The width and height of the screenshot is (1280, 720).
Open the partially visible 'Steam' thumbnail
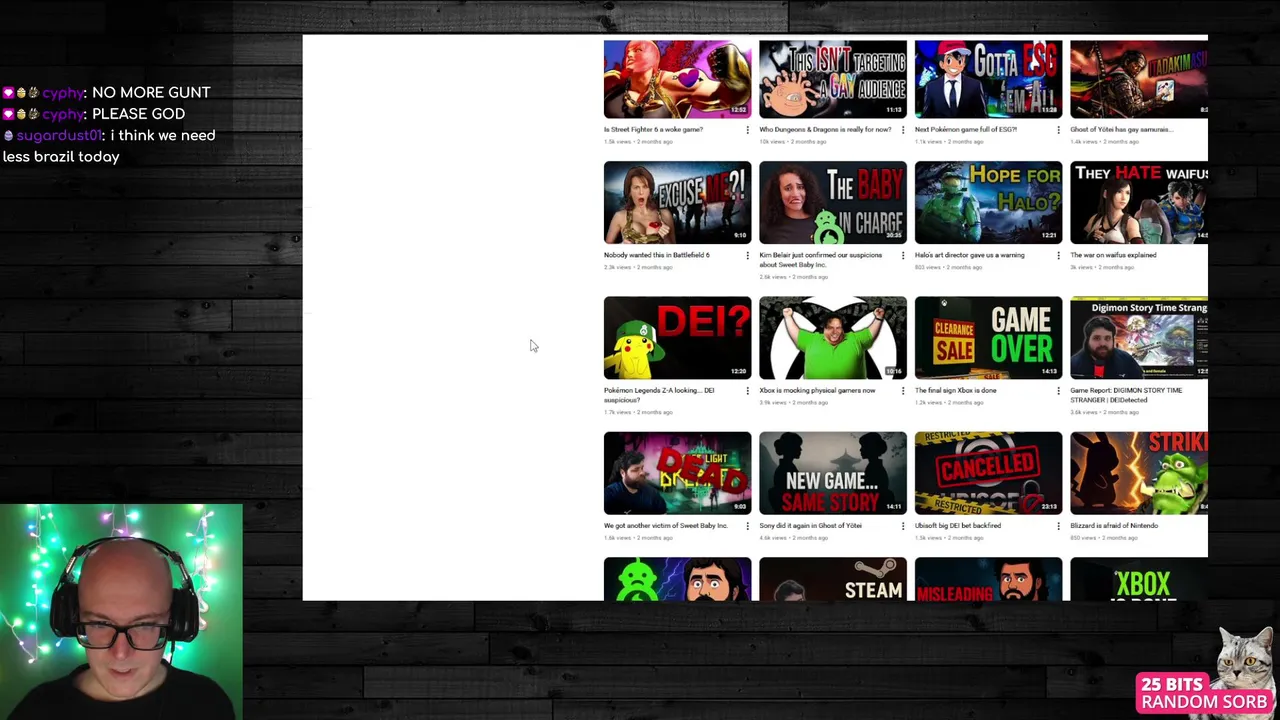(833, 579)
